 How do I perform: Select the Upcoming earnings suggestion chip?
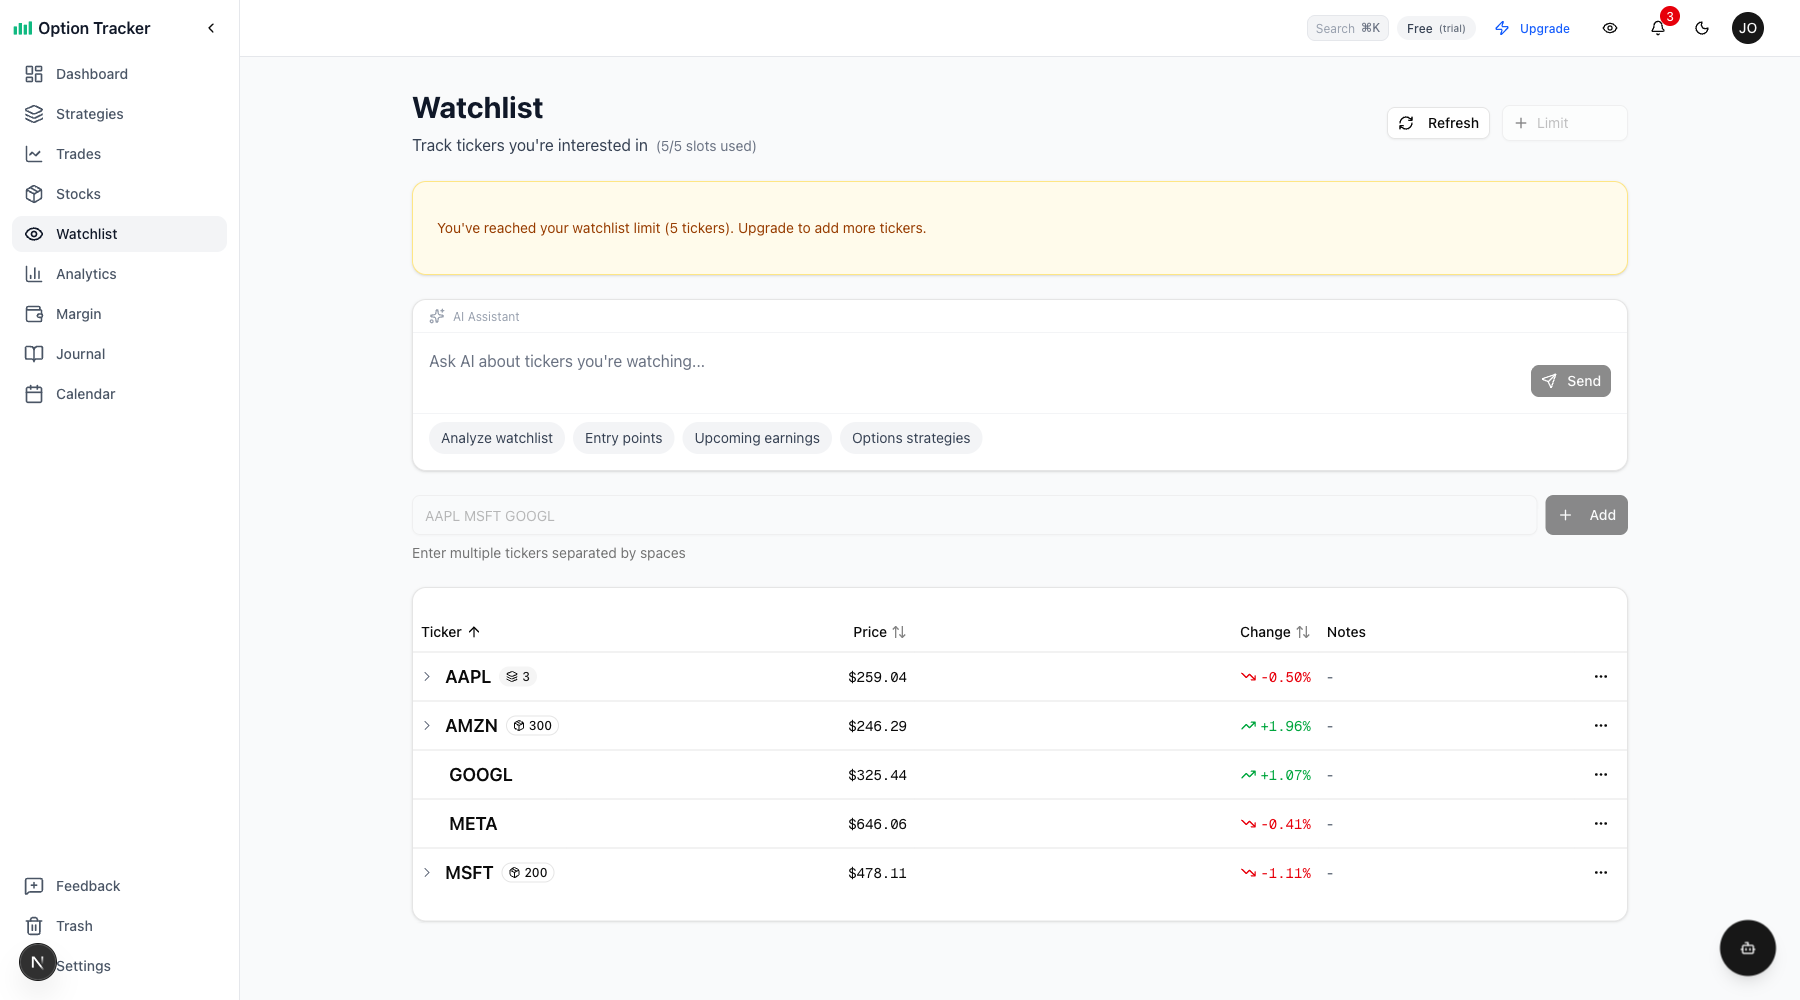click(757, 438)
